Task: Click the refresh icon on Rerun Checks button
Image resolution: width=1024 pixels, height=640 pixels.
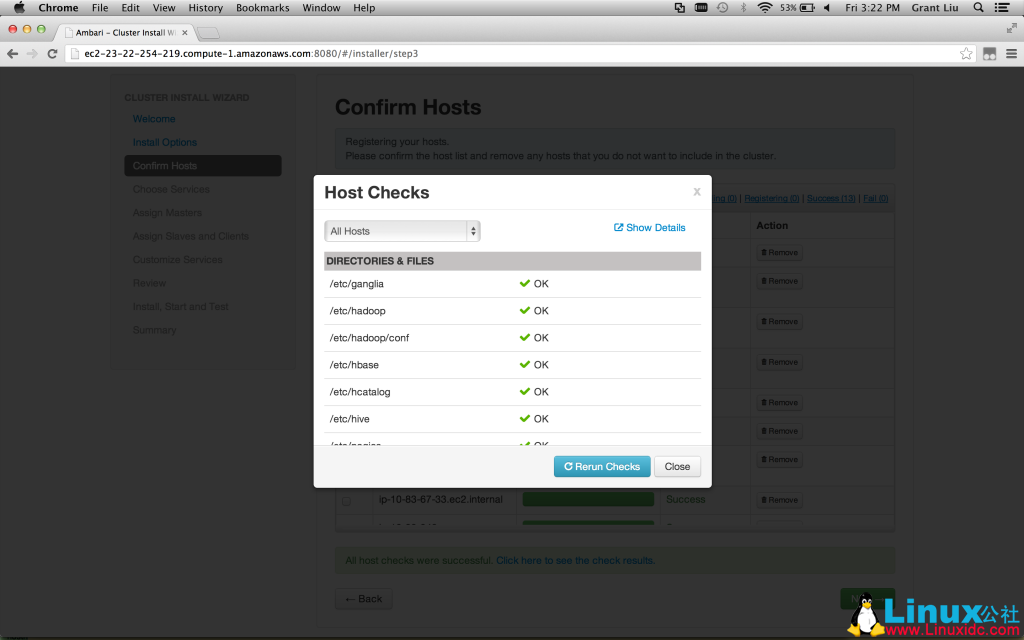Action: tap(569, 466)
